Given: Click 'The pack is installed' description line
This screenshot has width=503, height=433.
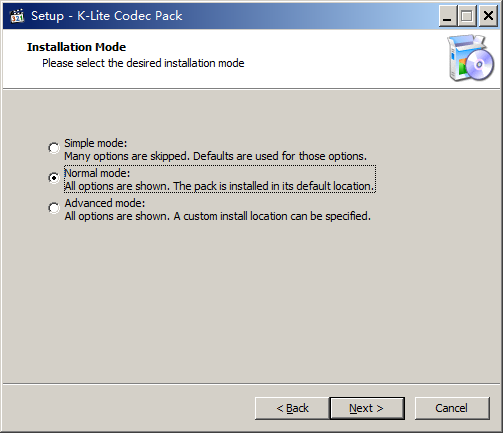Looking at the screenshot, I should tap(219, 186).
